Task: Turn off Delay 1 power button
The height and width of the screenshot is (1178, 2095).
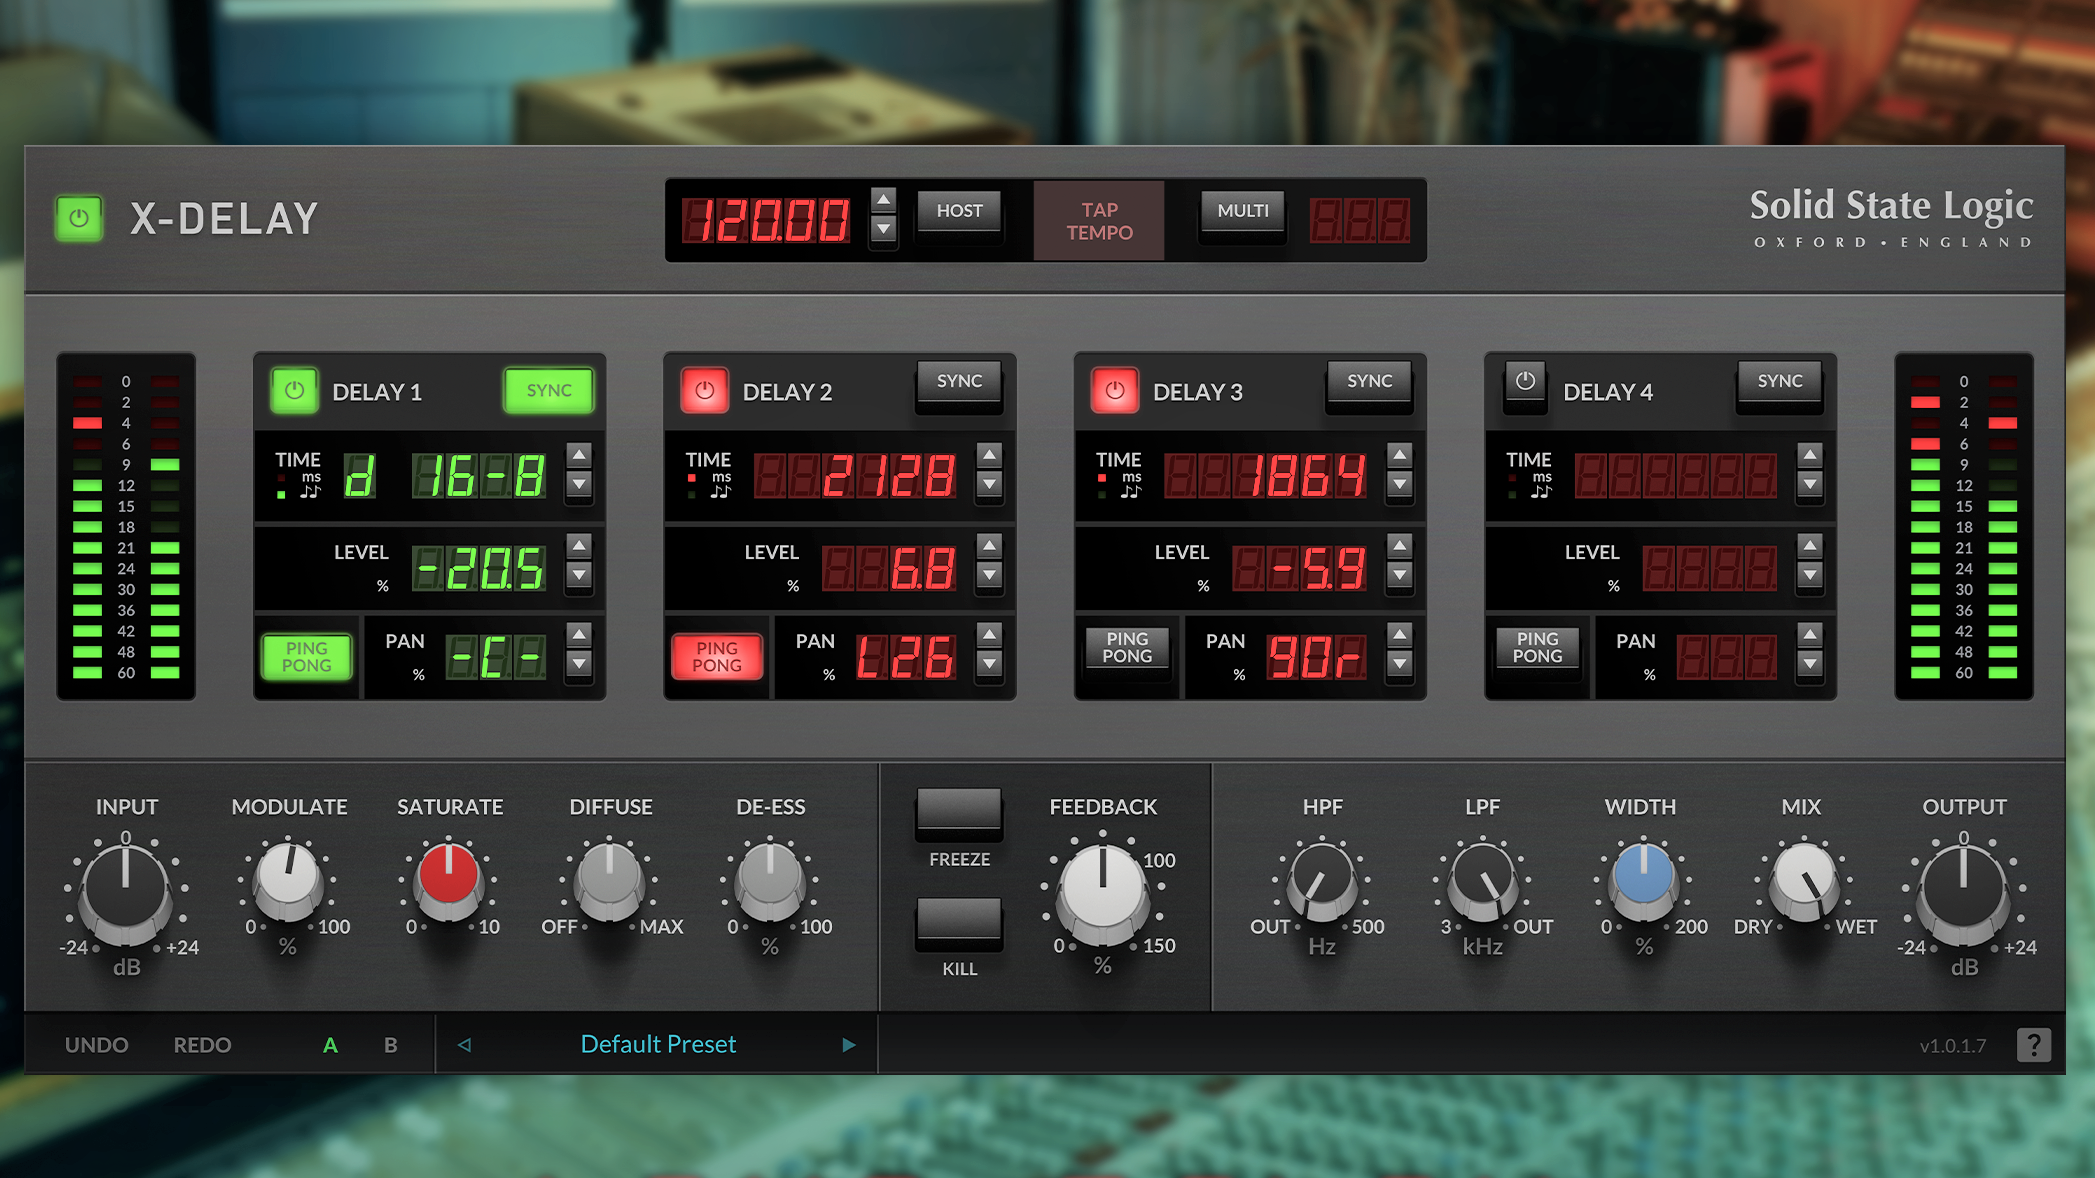Action: click(294, 391)
